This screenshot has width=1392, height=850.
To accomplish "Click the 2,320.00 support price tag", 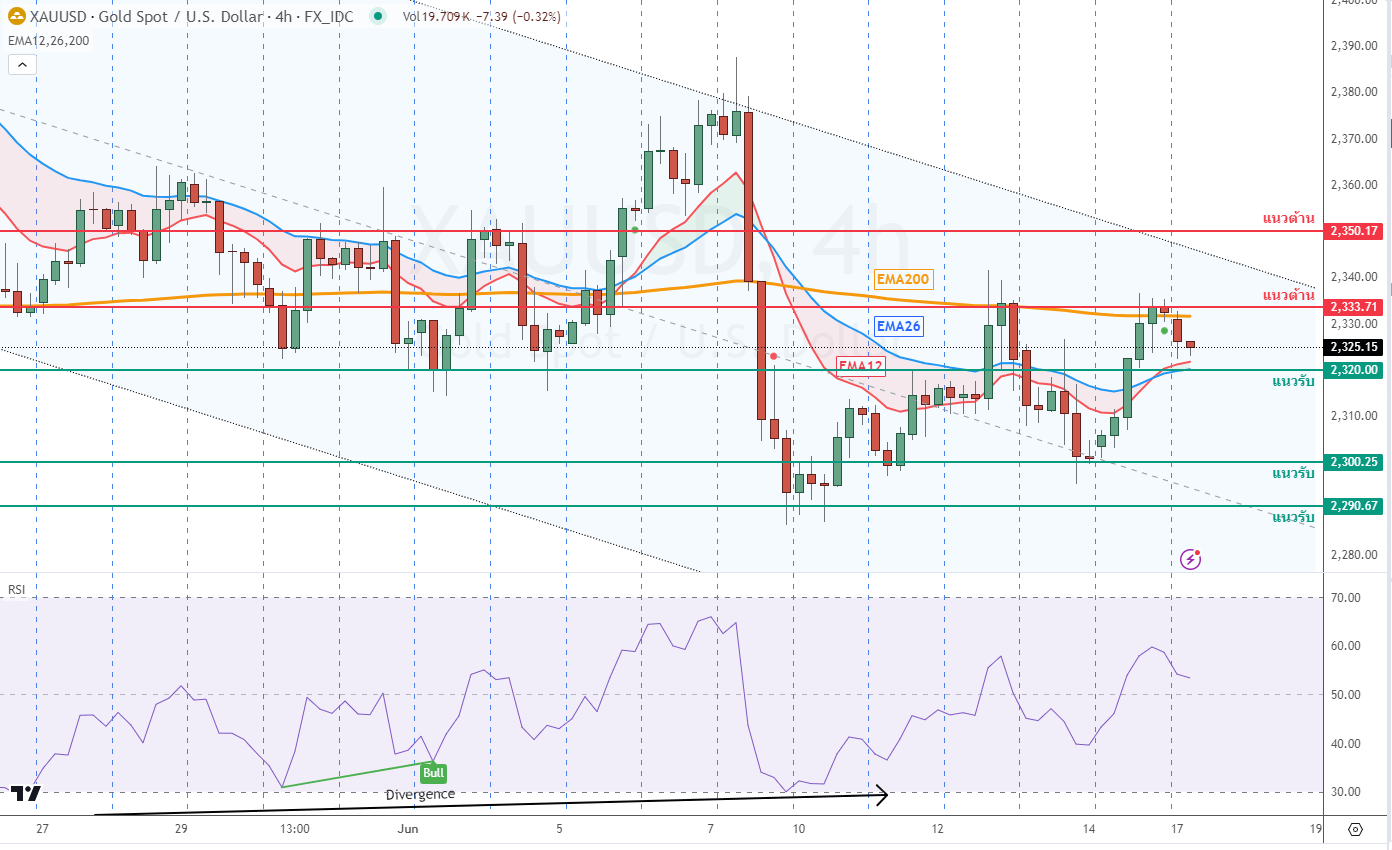I will tap(1355, 370).
